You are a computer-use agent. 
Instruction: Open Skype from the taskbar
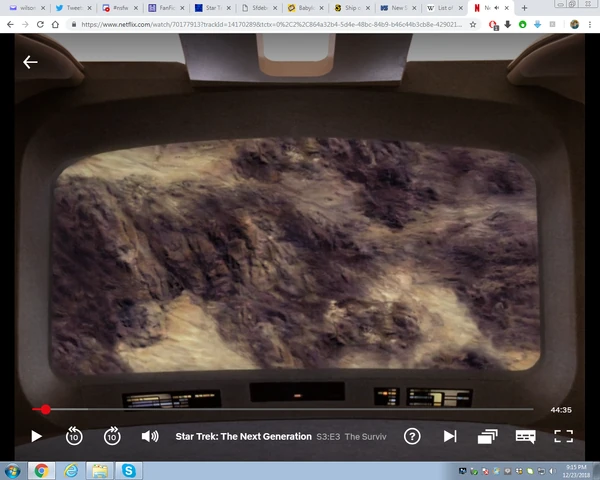pos(129,471)
